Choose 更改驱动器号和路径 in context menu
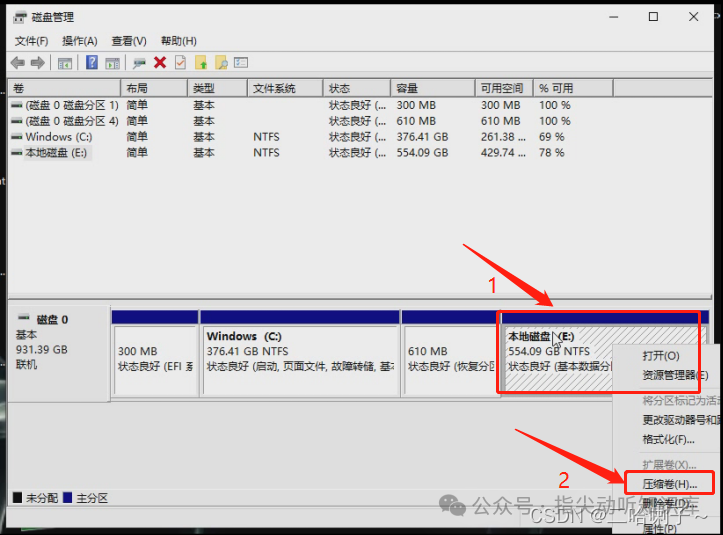This screenshot has height=535, width=723. pyautogui.click(x=681, y=420)
